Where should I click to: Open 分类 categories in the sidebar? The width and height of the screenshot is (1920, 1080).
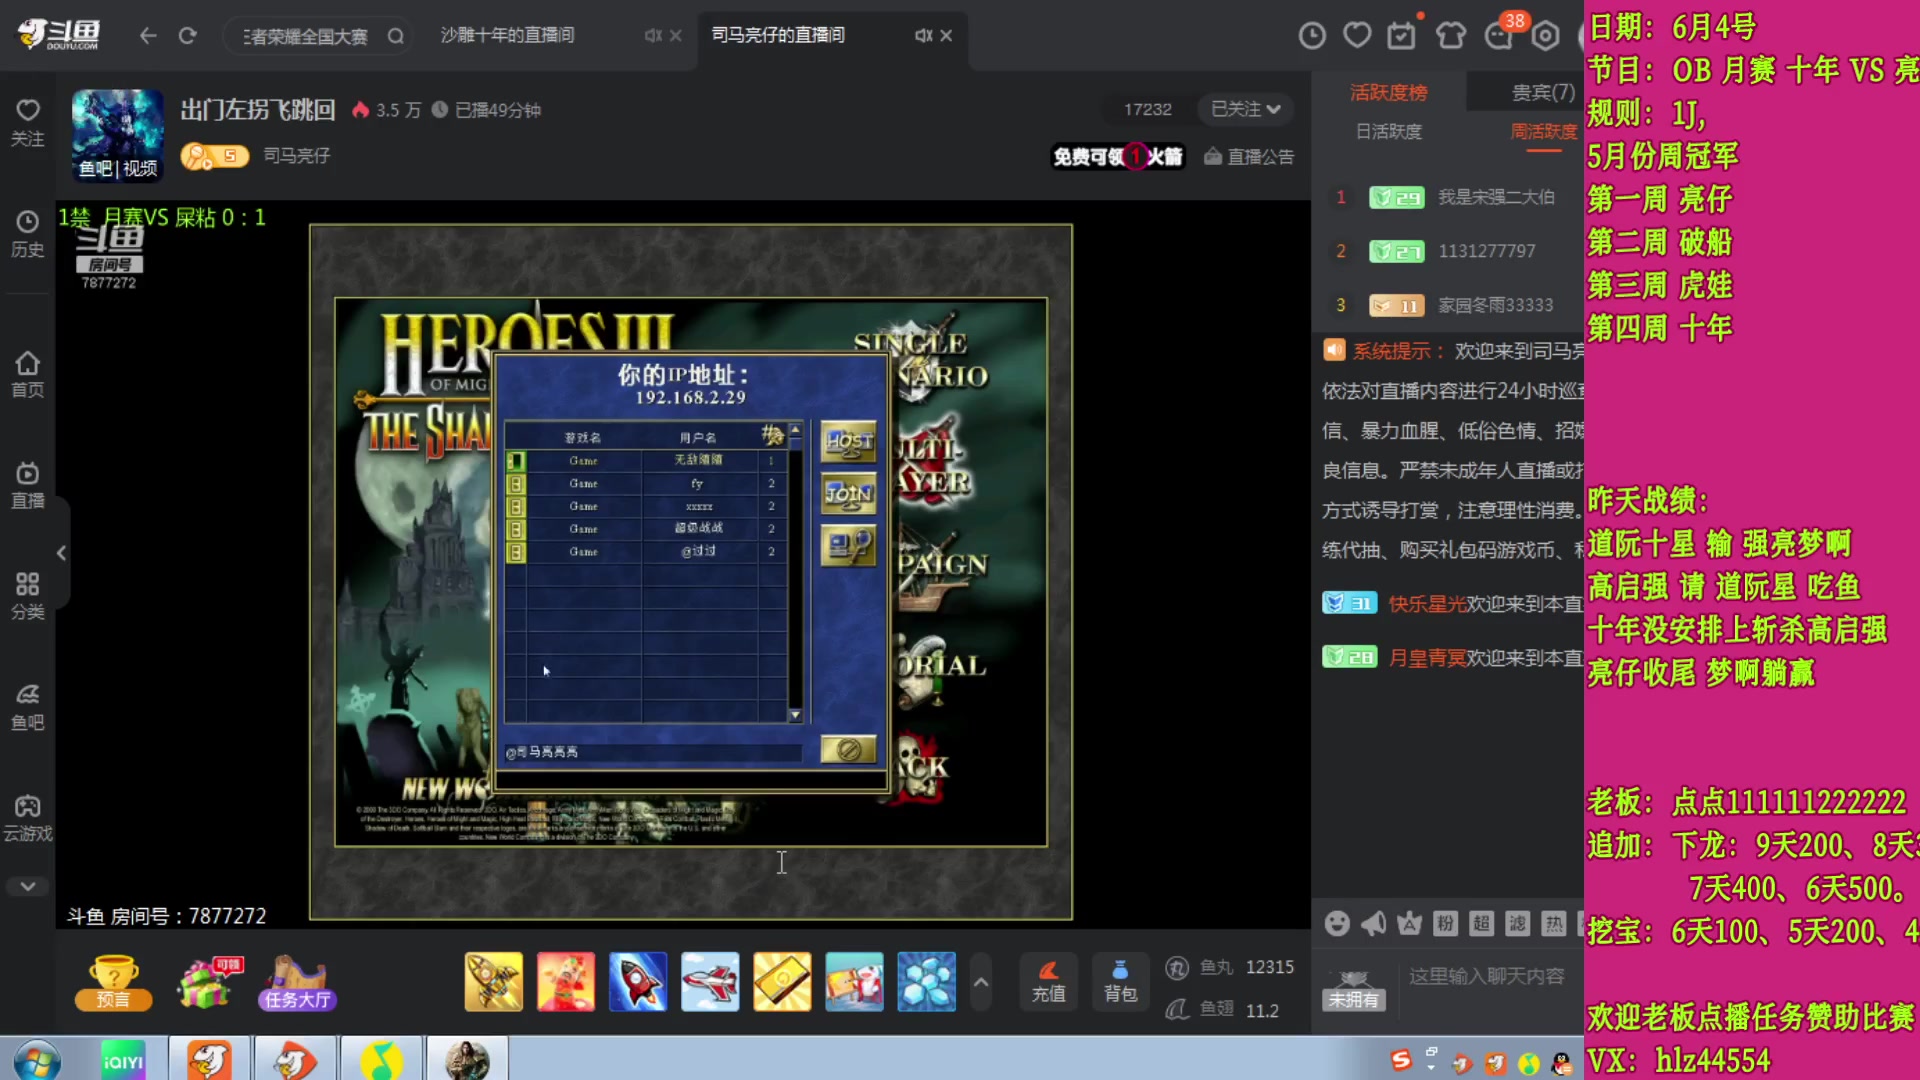[x=28, y=596]
